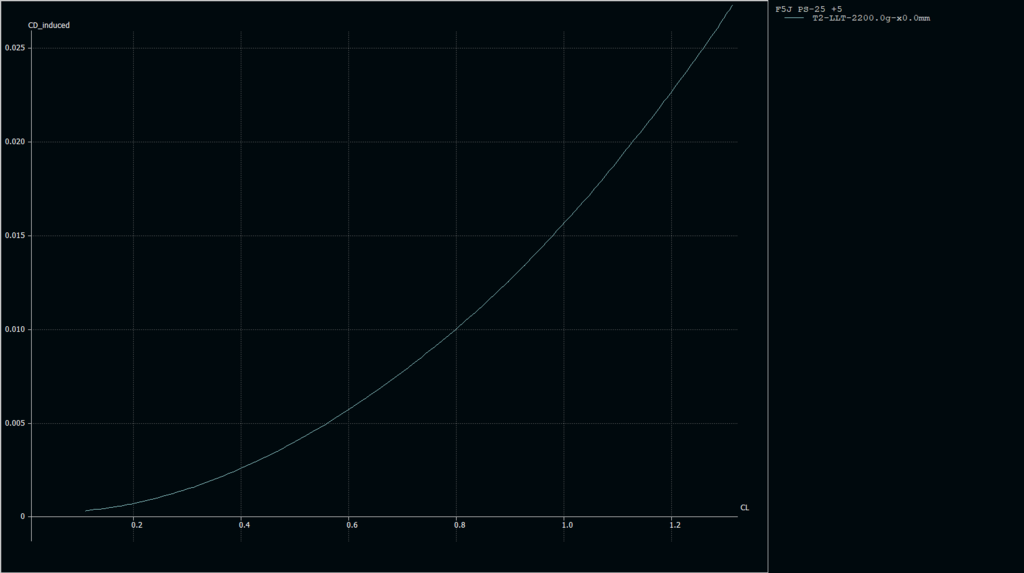The image size is (1024, 573).
Task: Click the 0.4 x-axis tick label
Action: pos(243,525)
